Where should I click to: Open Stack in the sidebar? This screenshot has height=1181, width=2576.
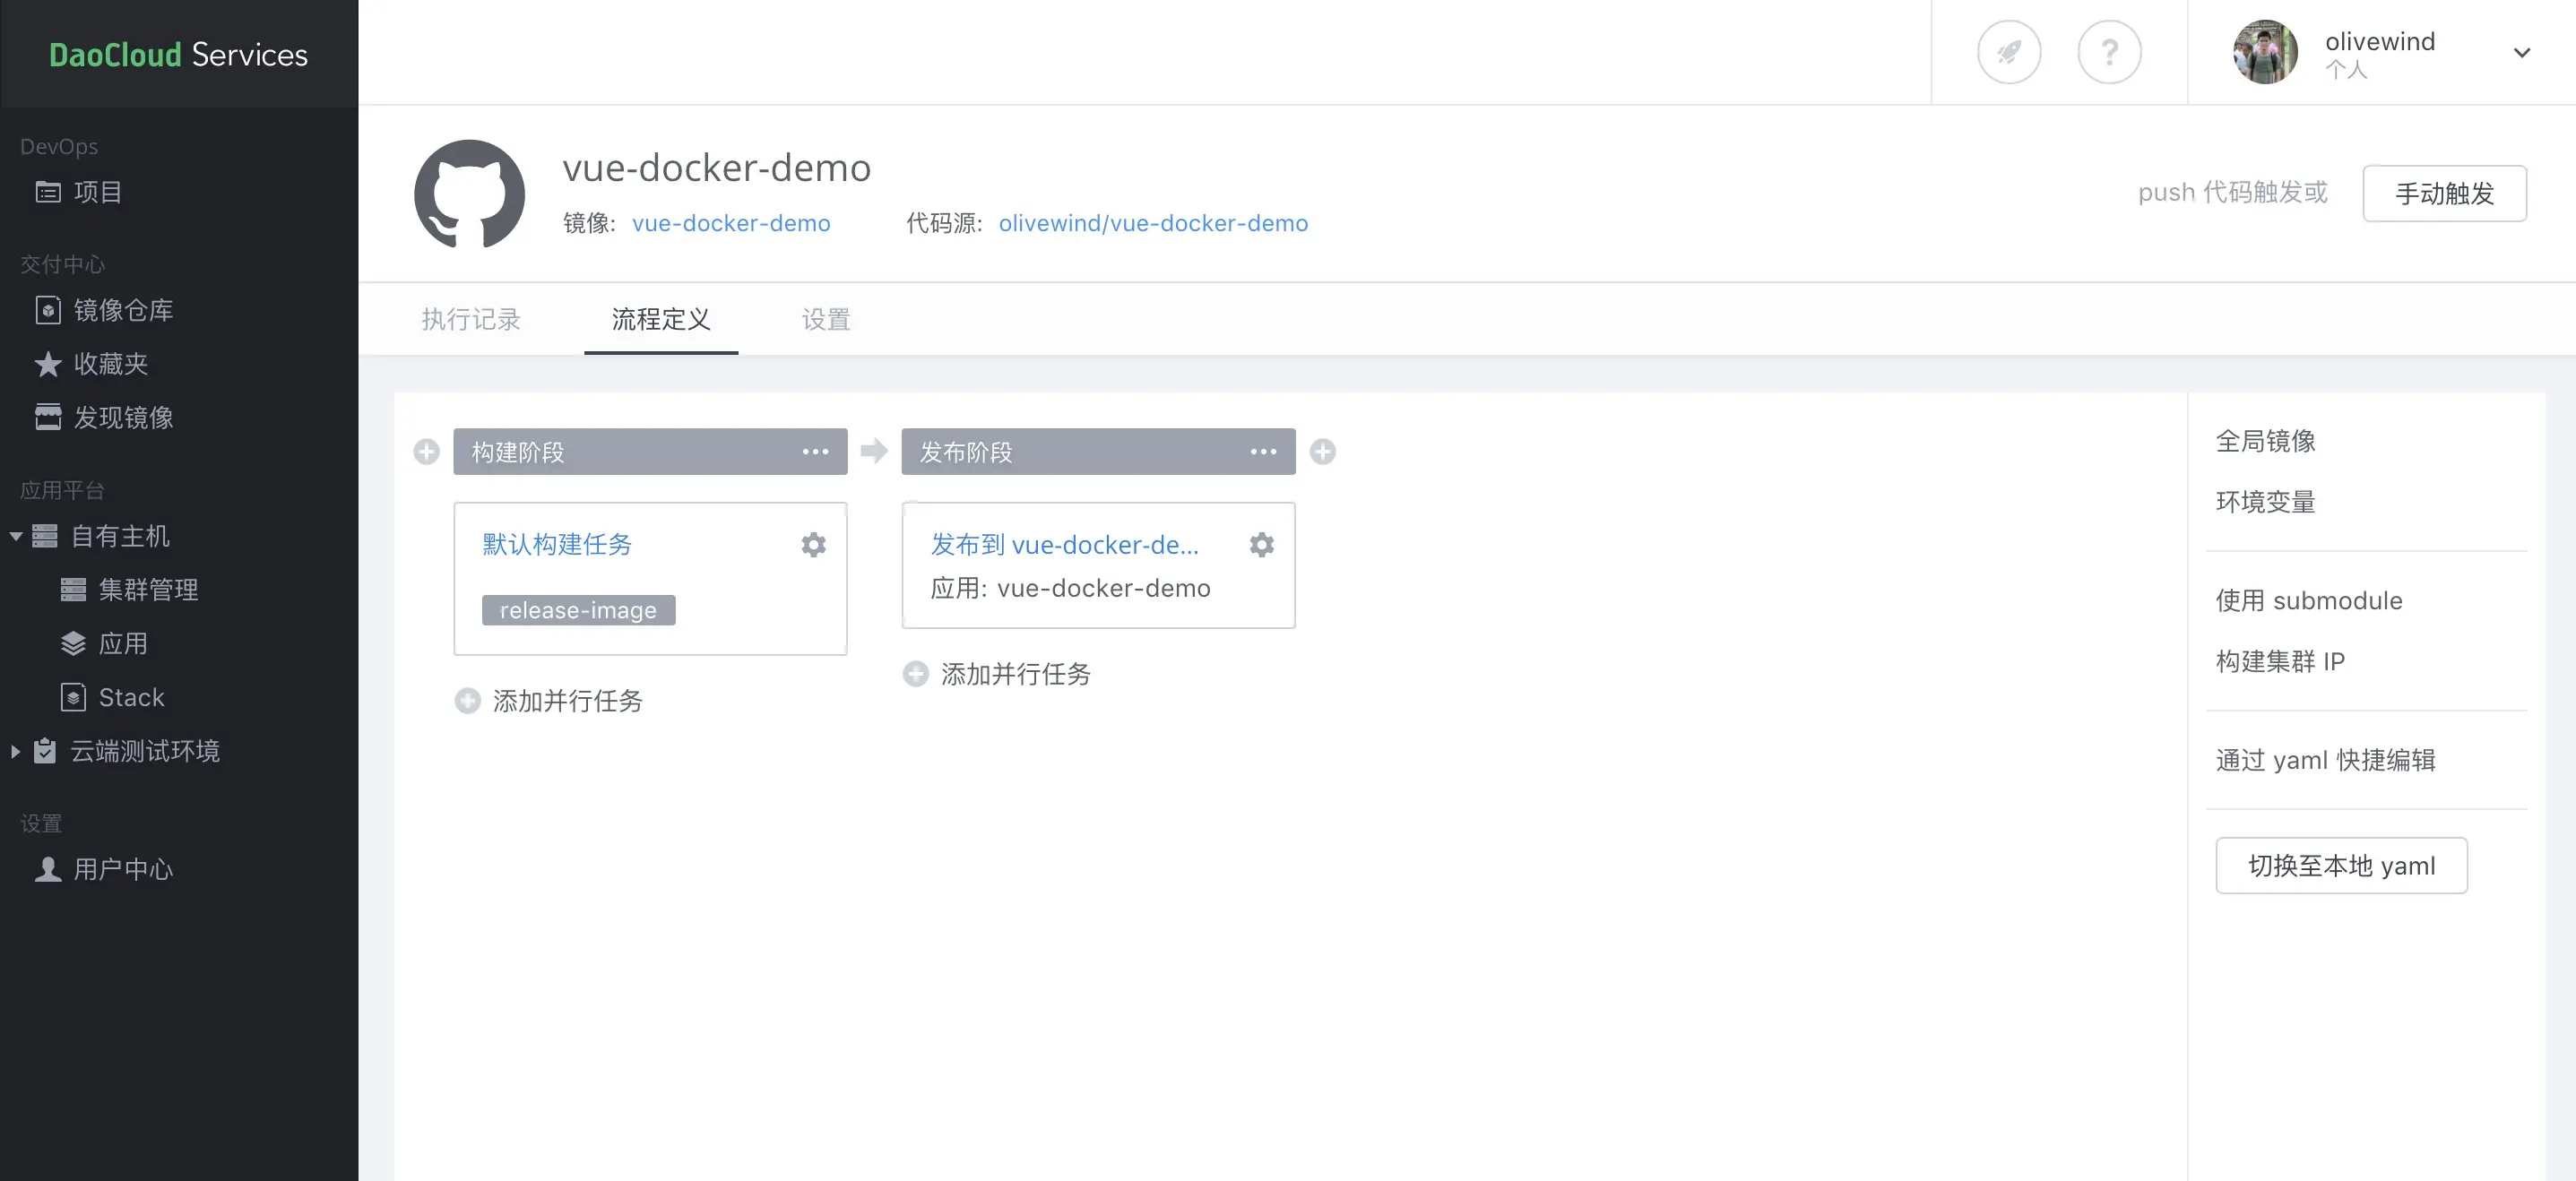[132, 697]
